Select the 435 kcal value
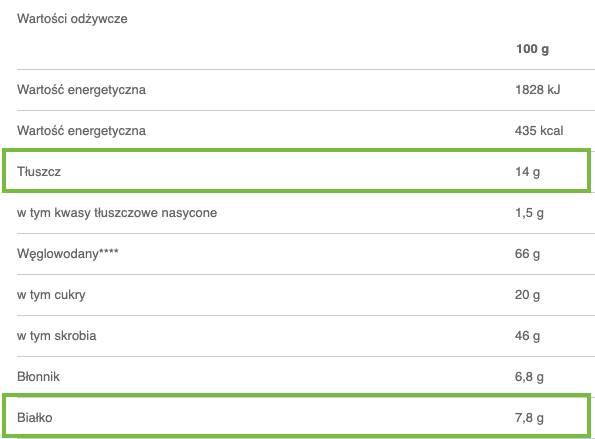 539,131
